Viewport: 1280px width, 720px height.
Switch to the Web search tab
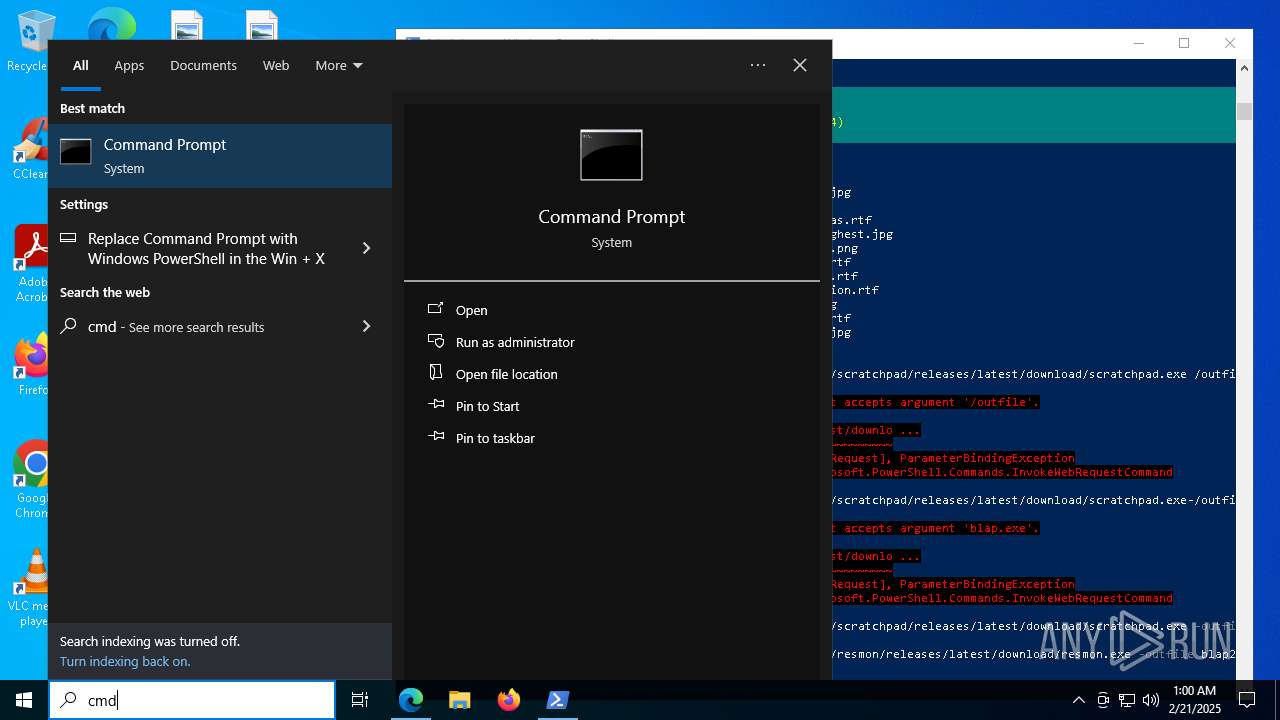[276, 65]
